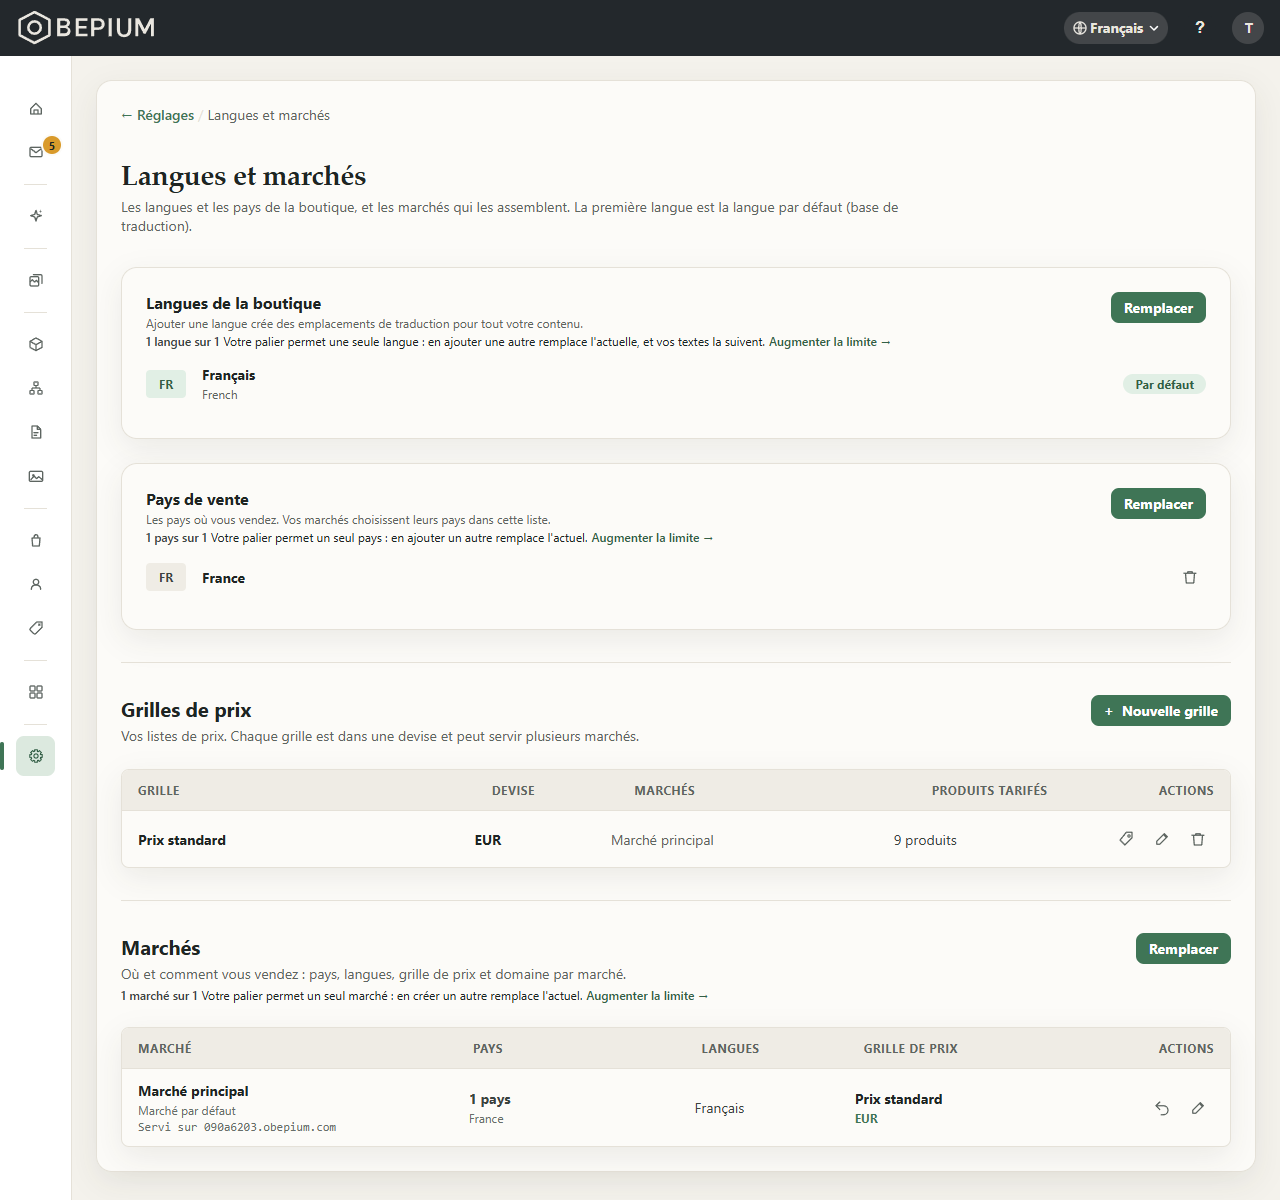Image resolution: width=1280 pixels, height=1200 pixels.
Task: Select the Prix standard grid name
Action: click(182, 840)
